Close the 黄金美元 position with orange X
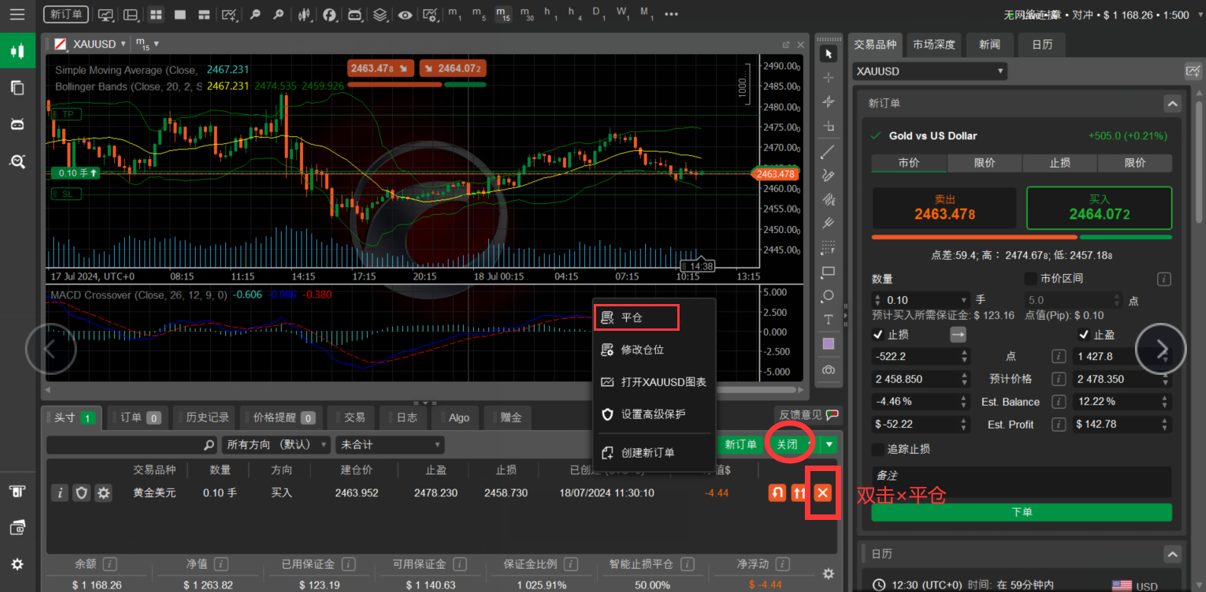Screen dimensions: 1206x592 [823, 492]
